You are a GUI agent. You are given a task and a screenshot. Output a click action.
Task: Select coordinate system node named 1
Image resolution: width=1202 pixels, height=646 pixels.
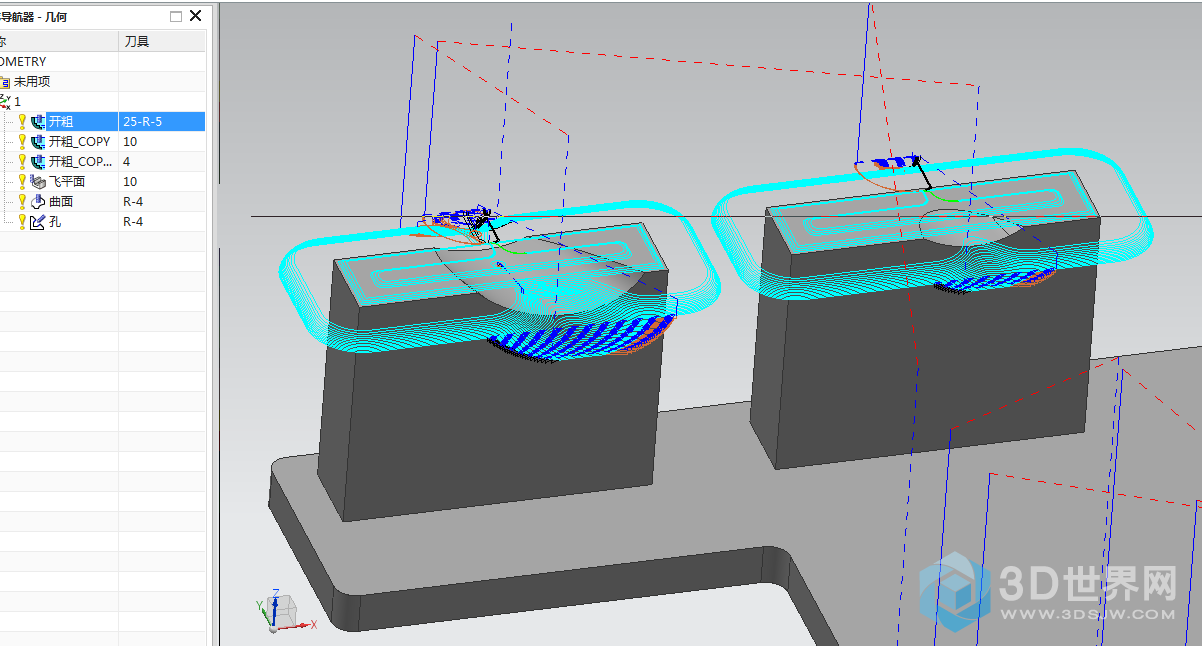coord(17,101)
